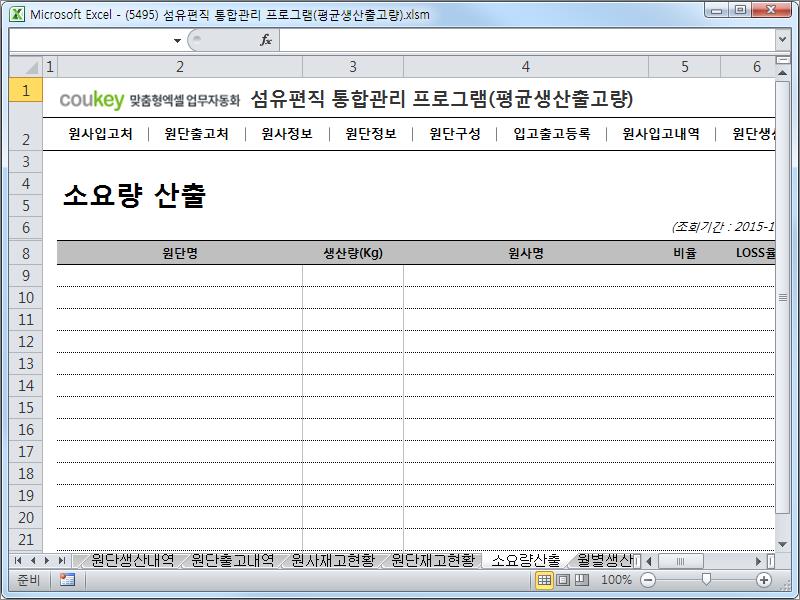Click horizontal scrollbar left arrow
Viewport: 800px width, 600px height.
[648, 561]
